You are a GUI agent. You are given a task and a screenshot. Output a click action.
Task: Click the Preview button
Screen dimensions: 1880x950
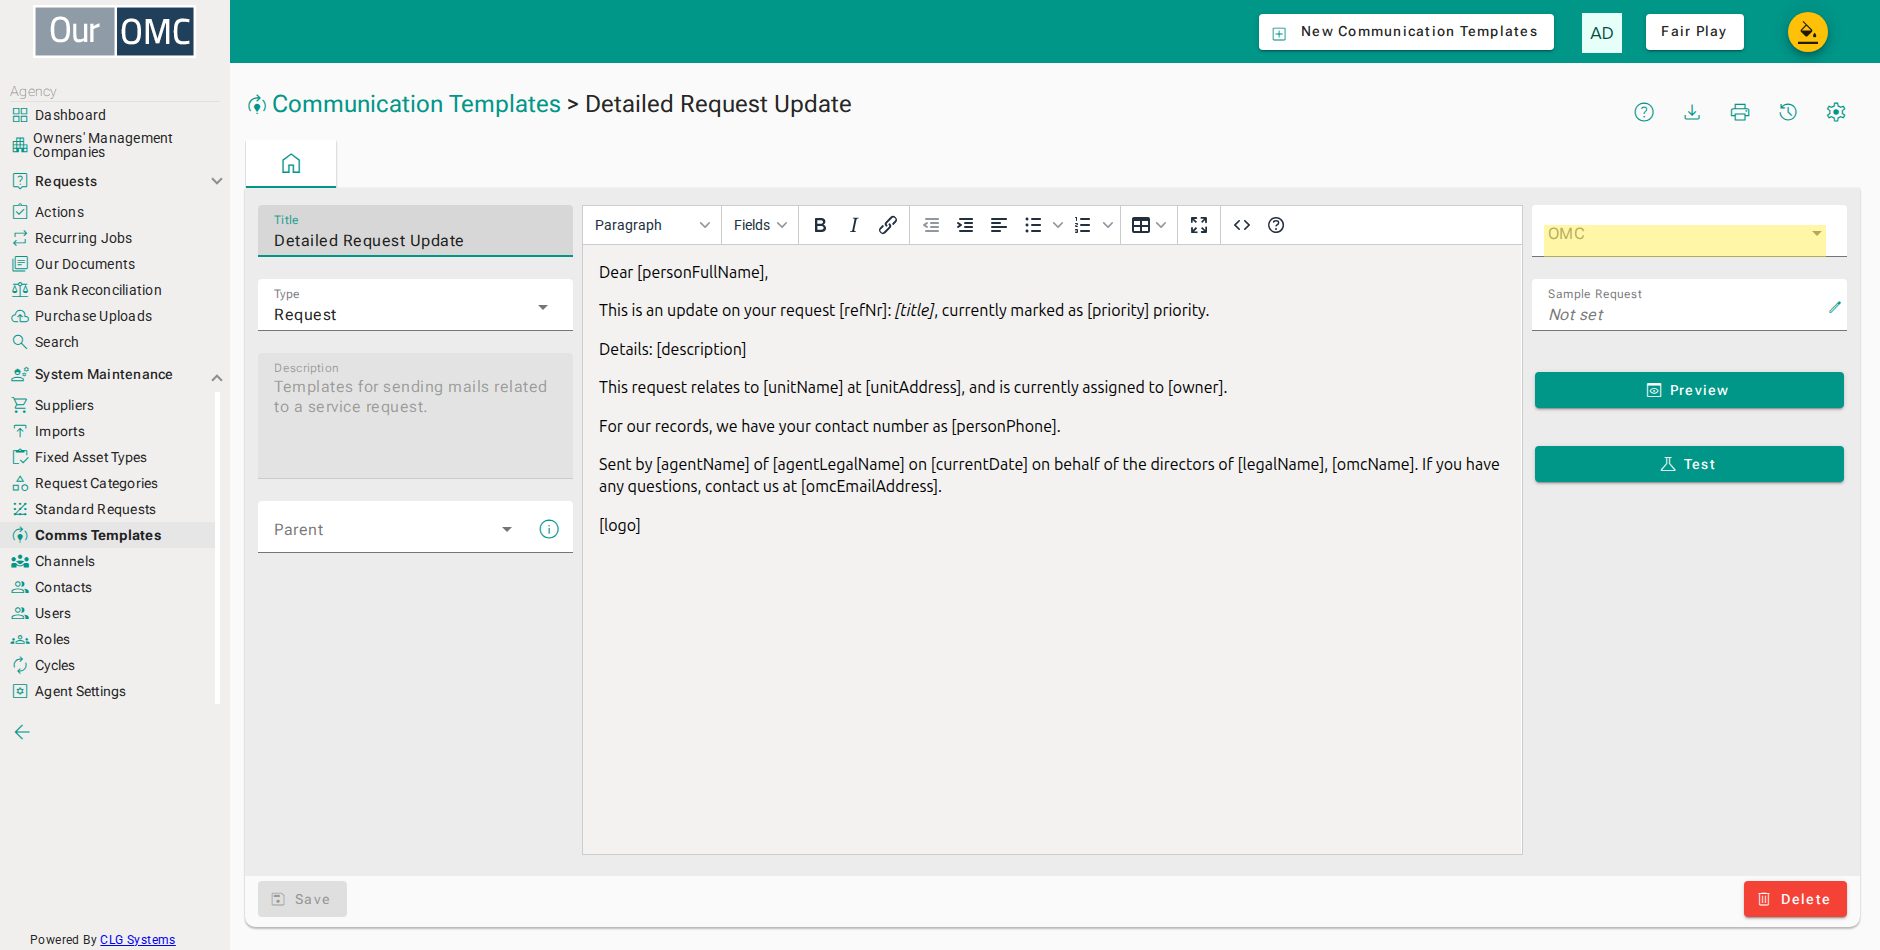[x=1689, y=390]
